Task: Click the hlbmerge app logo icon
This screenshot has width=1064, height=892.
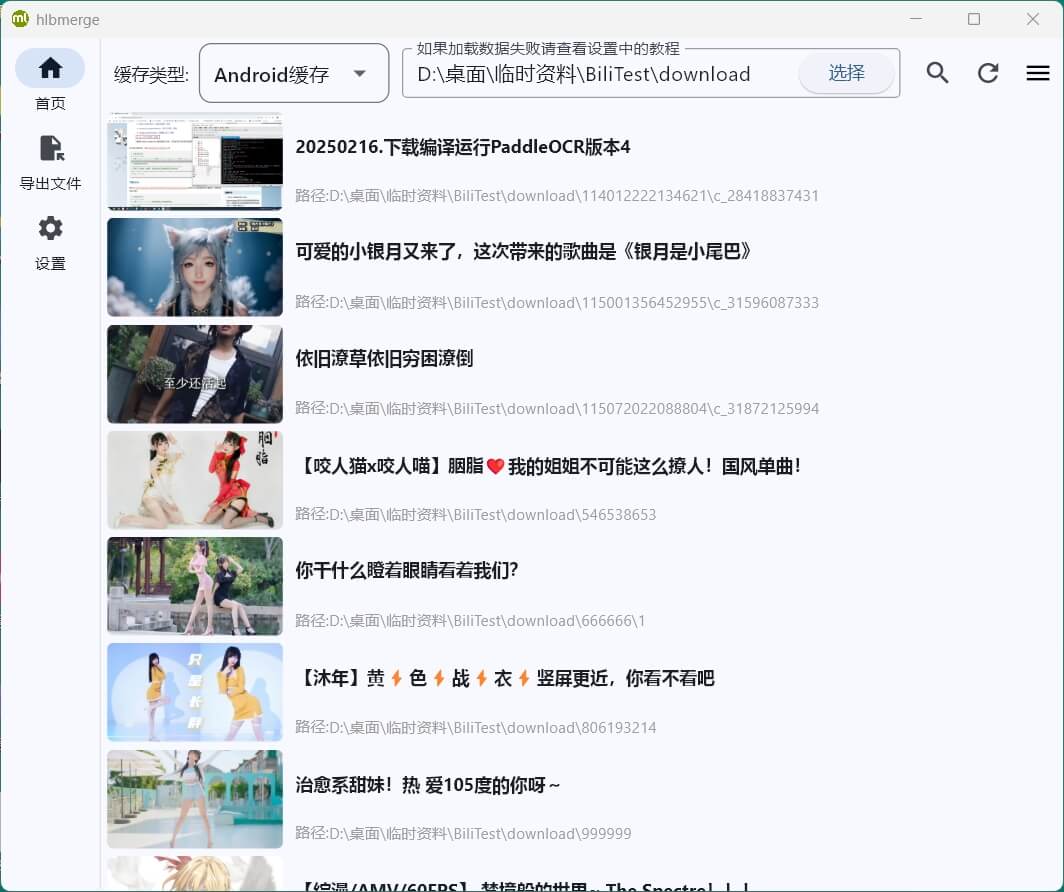Action: click(x=20, y=19)
